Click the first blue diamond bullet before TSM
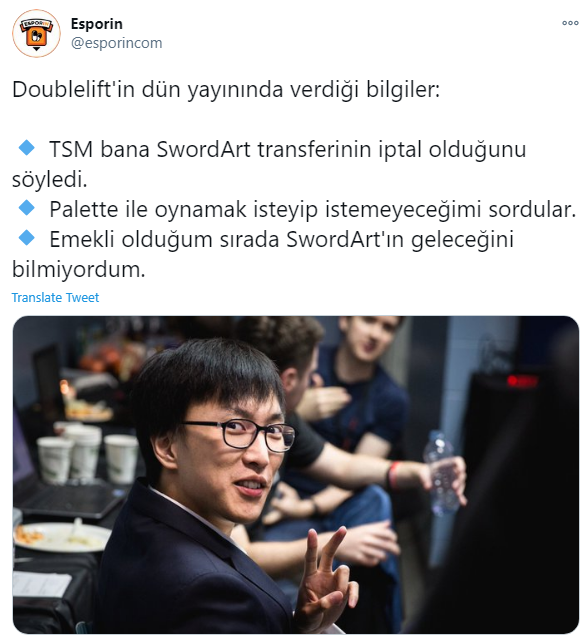This screenshot has width=587, height=636. click(27, 148)
